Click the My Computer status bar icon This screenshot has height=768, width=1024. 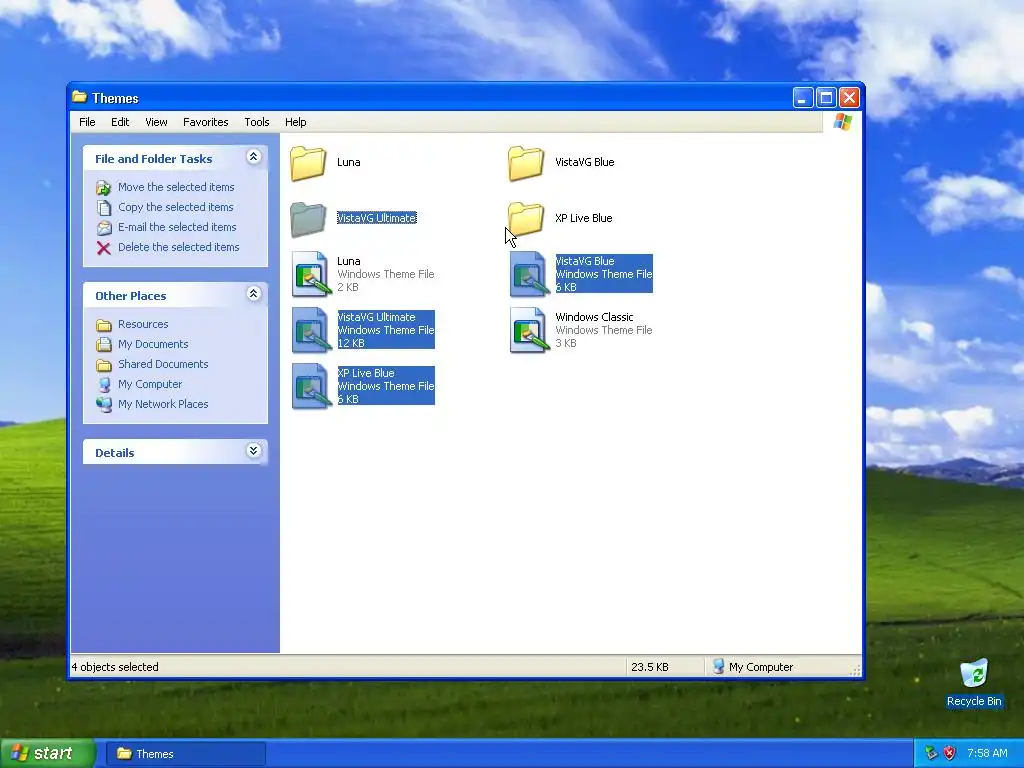coord(718,667)
